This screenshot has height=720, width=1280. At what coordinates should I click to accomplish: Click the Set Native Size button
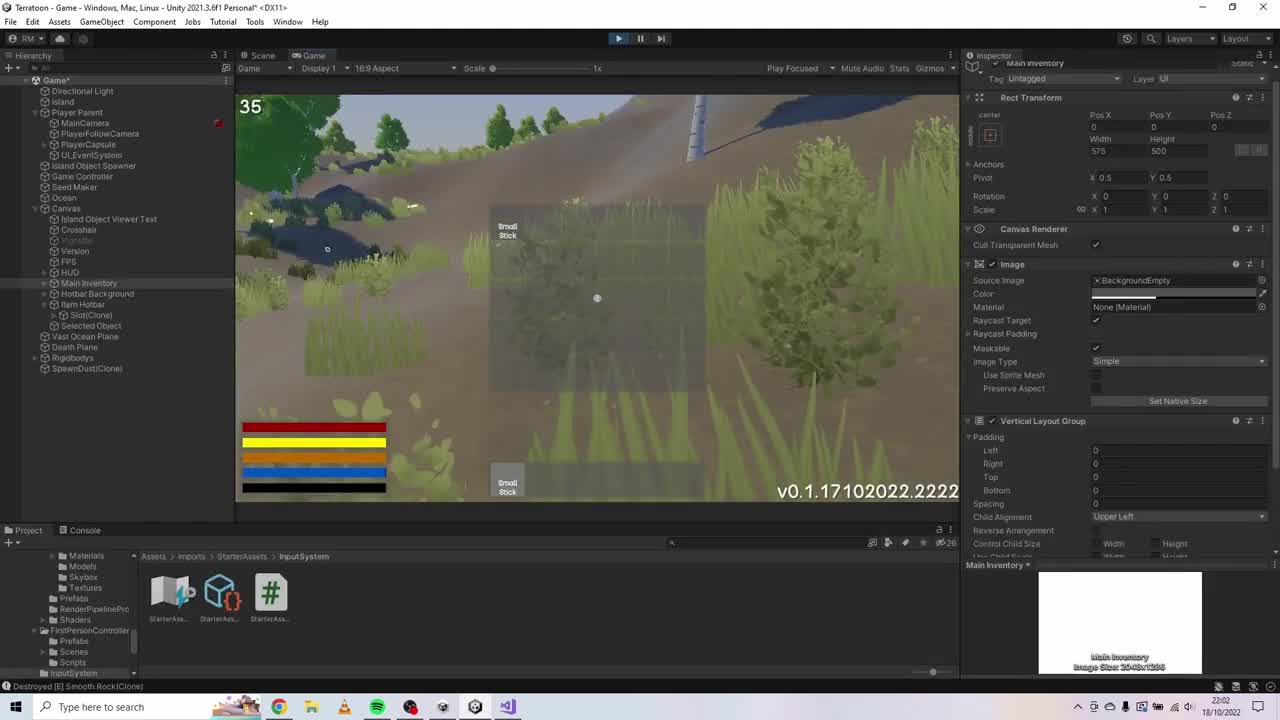1178,400
